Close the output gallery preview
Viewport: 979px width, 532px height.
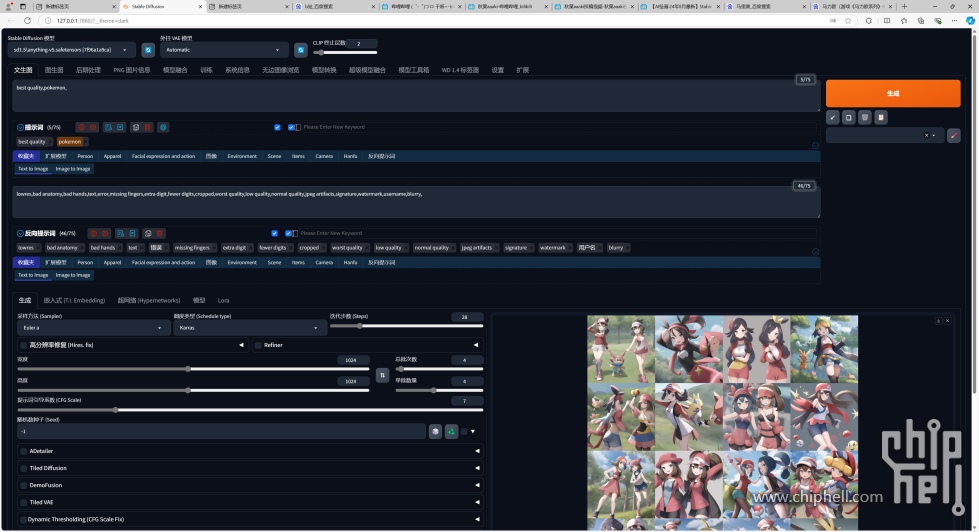[x=947, y=320]
